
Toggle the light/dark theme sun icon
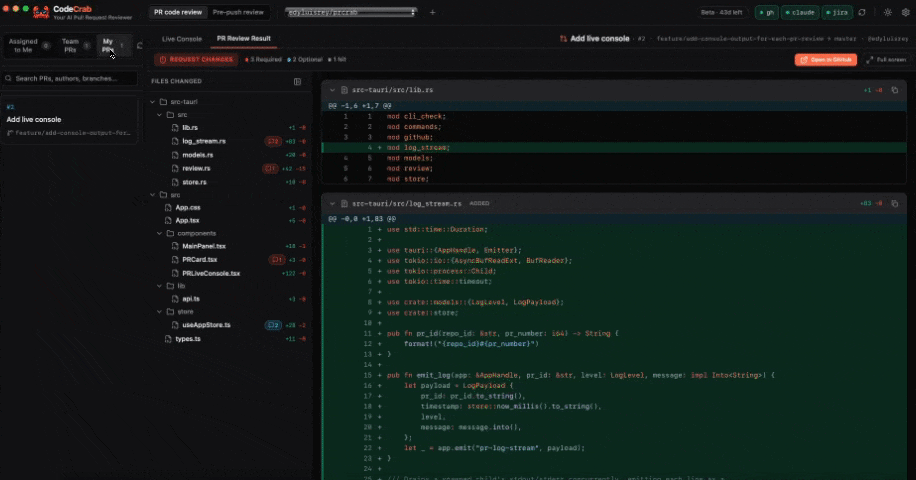[x=888, y=12]
